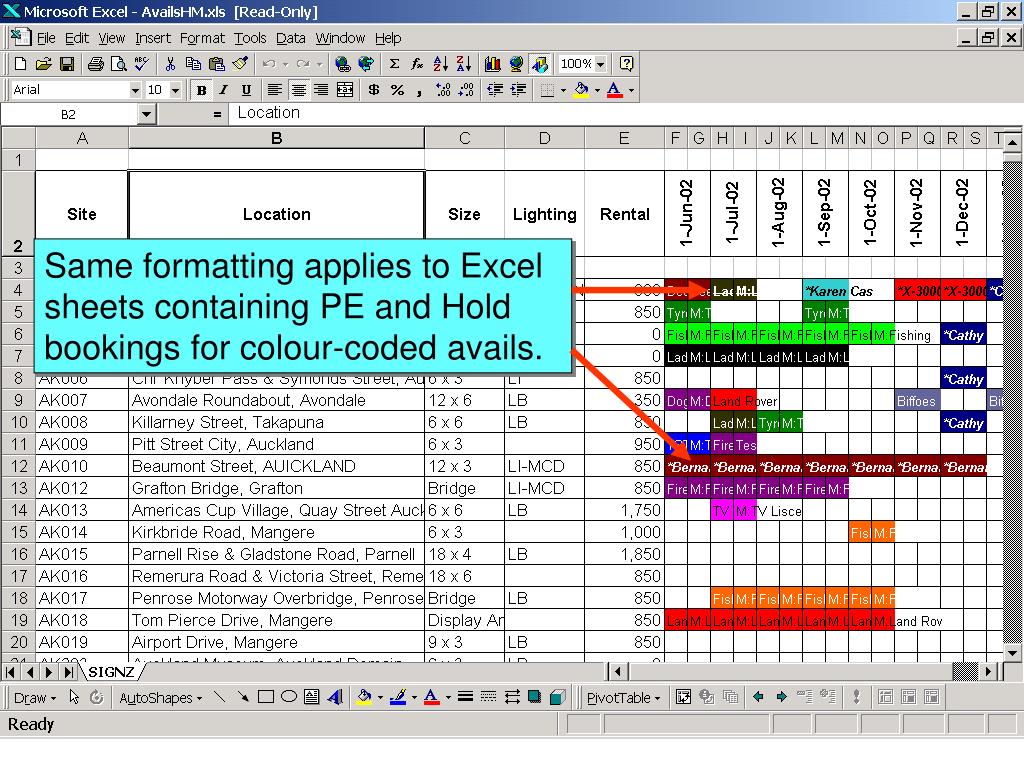Click the formula bar showing Location
This screenshot has width=1024, height=768.
[x=624, y=114]
